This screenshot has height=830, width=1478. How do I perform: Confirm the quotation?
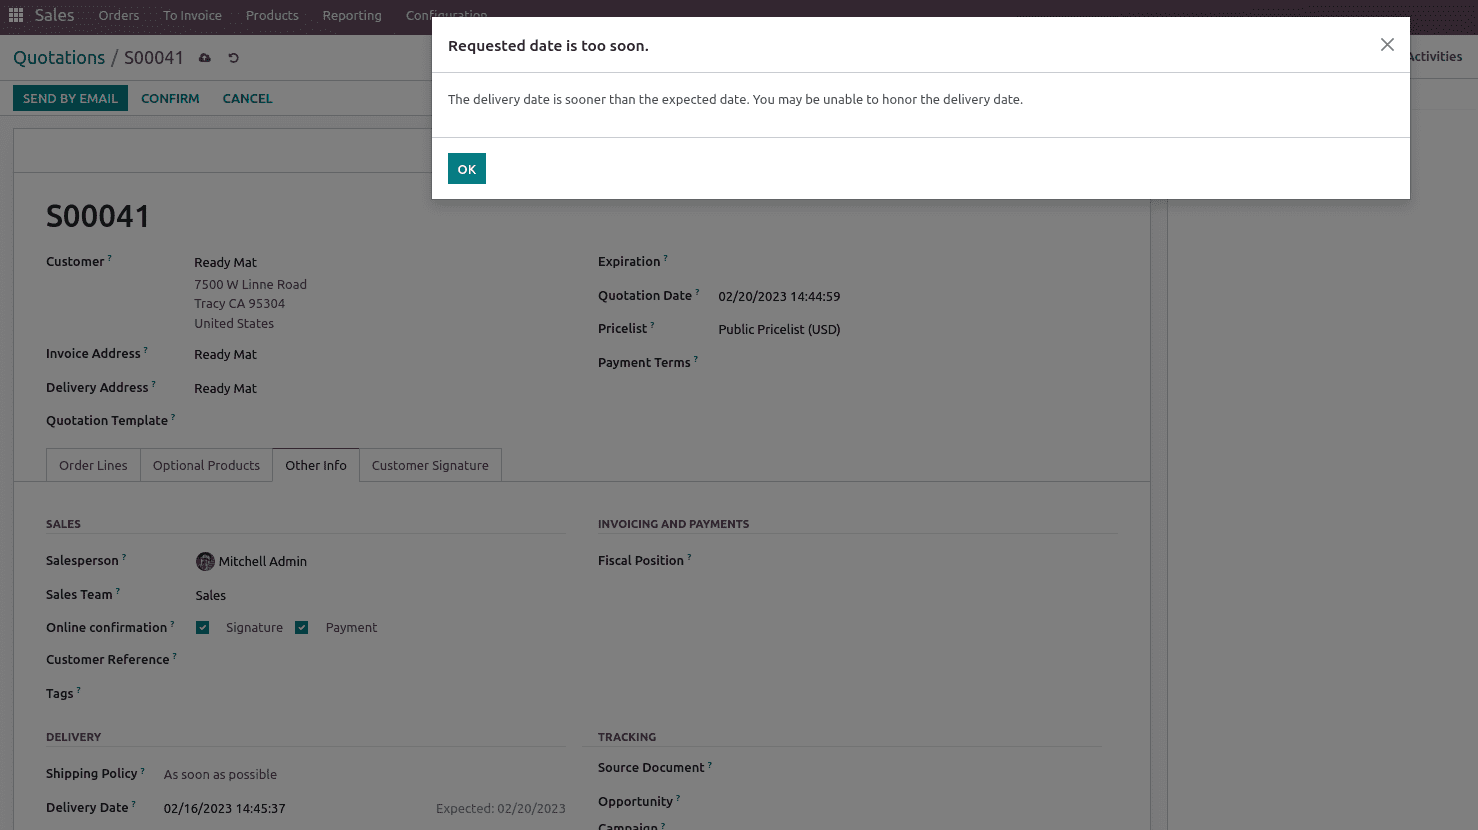pyautogui.click(x=170, y=98)
